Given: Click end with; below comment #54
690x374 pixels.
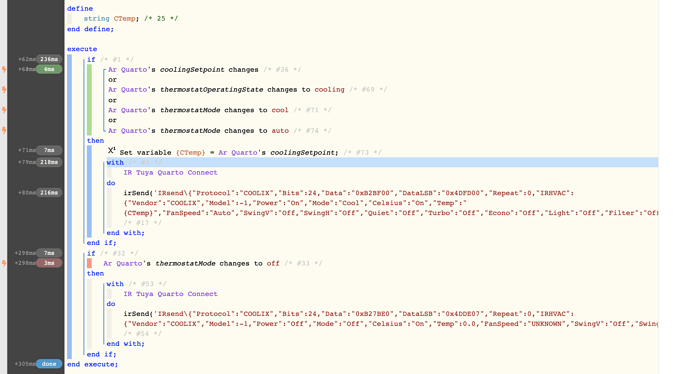Looking at the screenshot, I should click(125, 344).
